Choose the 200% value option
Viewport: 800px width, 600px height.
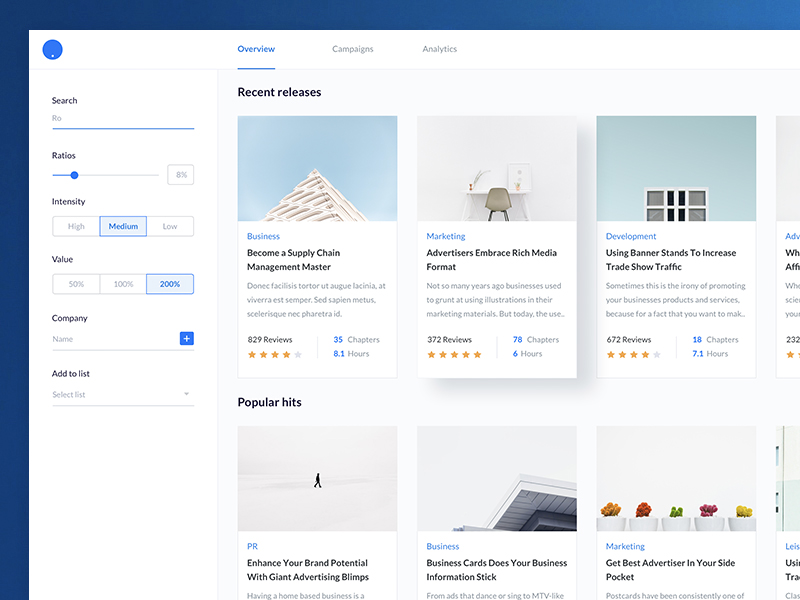[170, 284]
